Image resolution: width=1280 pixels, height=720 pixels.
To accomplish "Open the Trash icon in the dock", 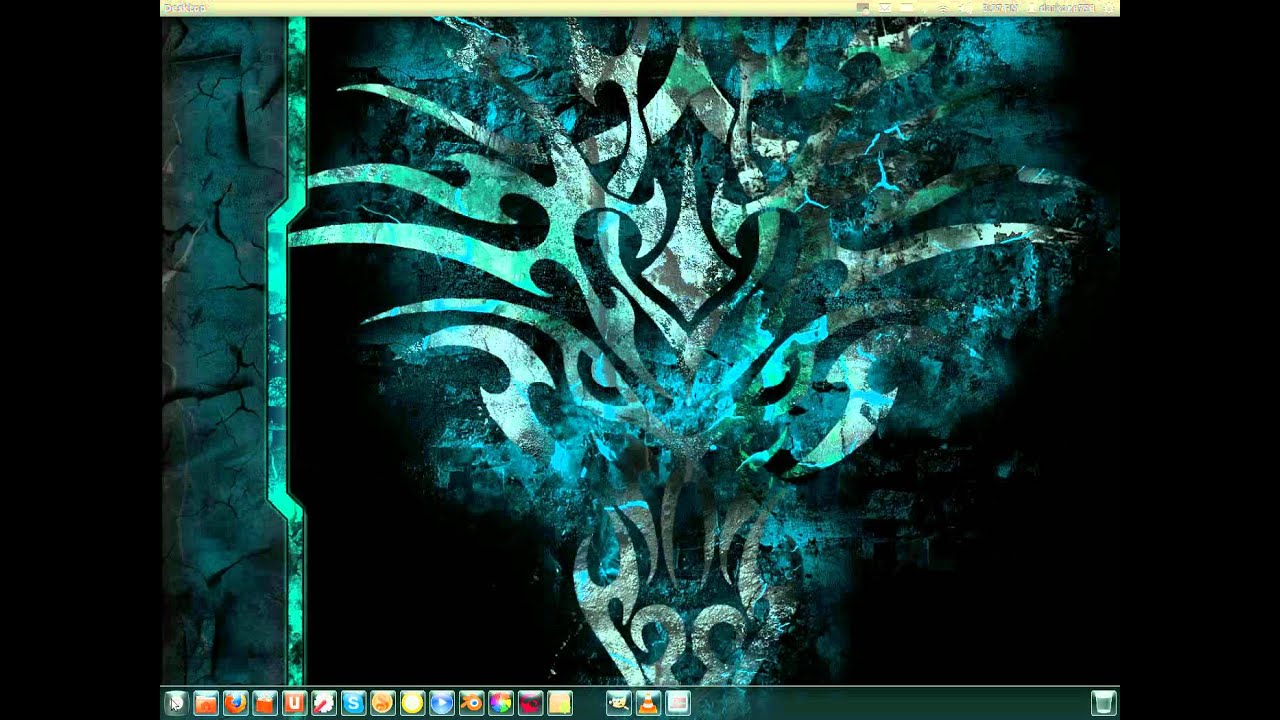I will pyautogui.click(x=1103, y=703).
